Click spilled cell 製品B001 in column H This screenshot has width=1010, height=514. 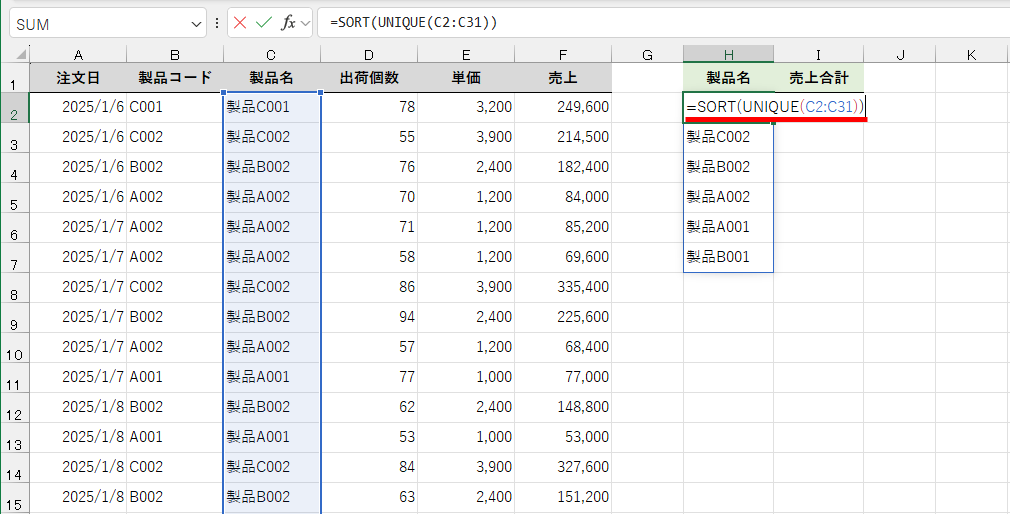(x=729, y=258)
